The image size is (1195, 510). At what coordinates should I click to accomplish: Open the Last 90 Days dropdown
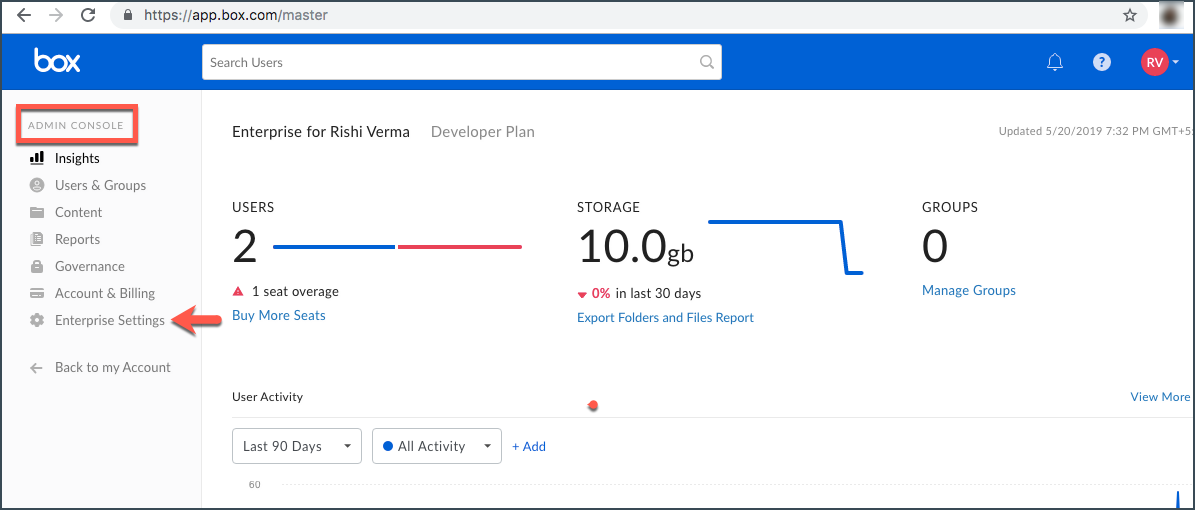click(x=296, y=446)
